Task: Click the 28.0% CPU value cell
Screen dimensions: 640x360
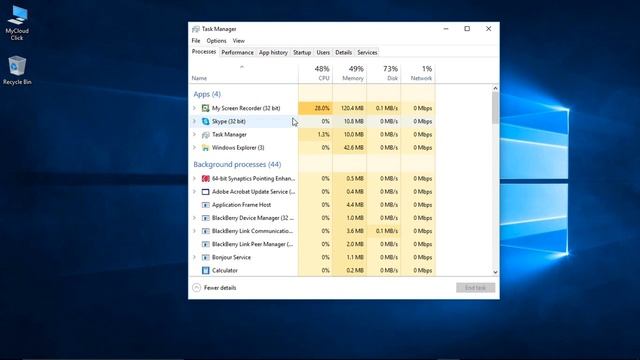Action: [316, 108]
